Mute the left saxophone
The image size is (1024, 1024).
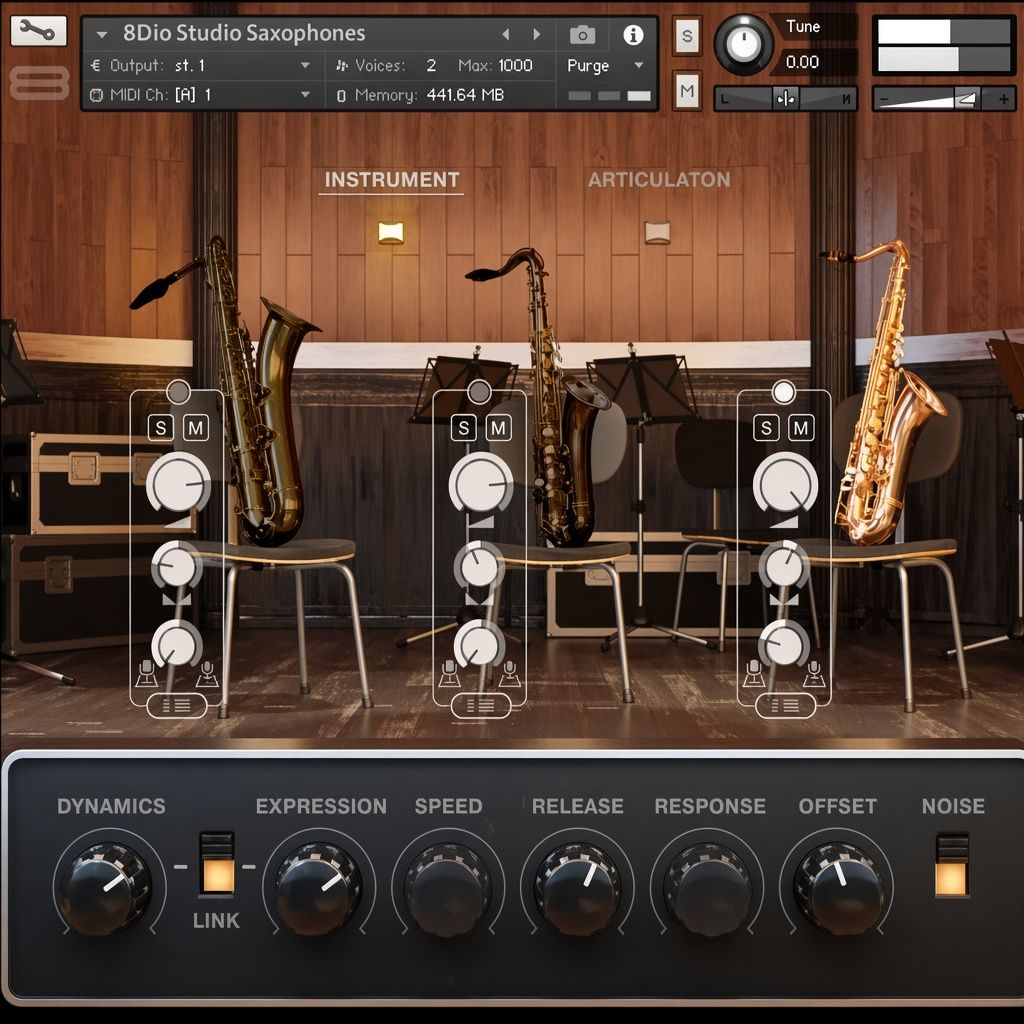[195, 428]
